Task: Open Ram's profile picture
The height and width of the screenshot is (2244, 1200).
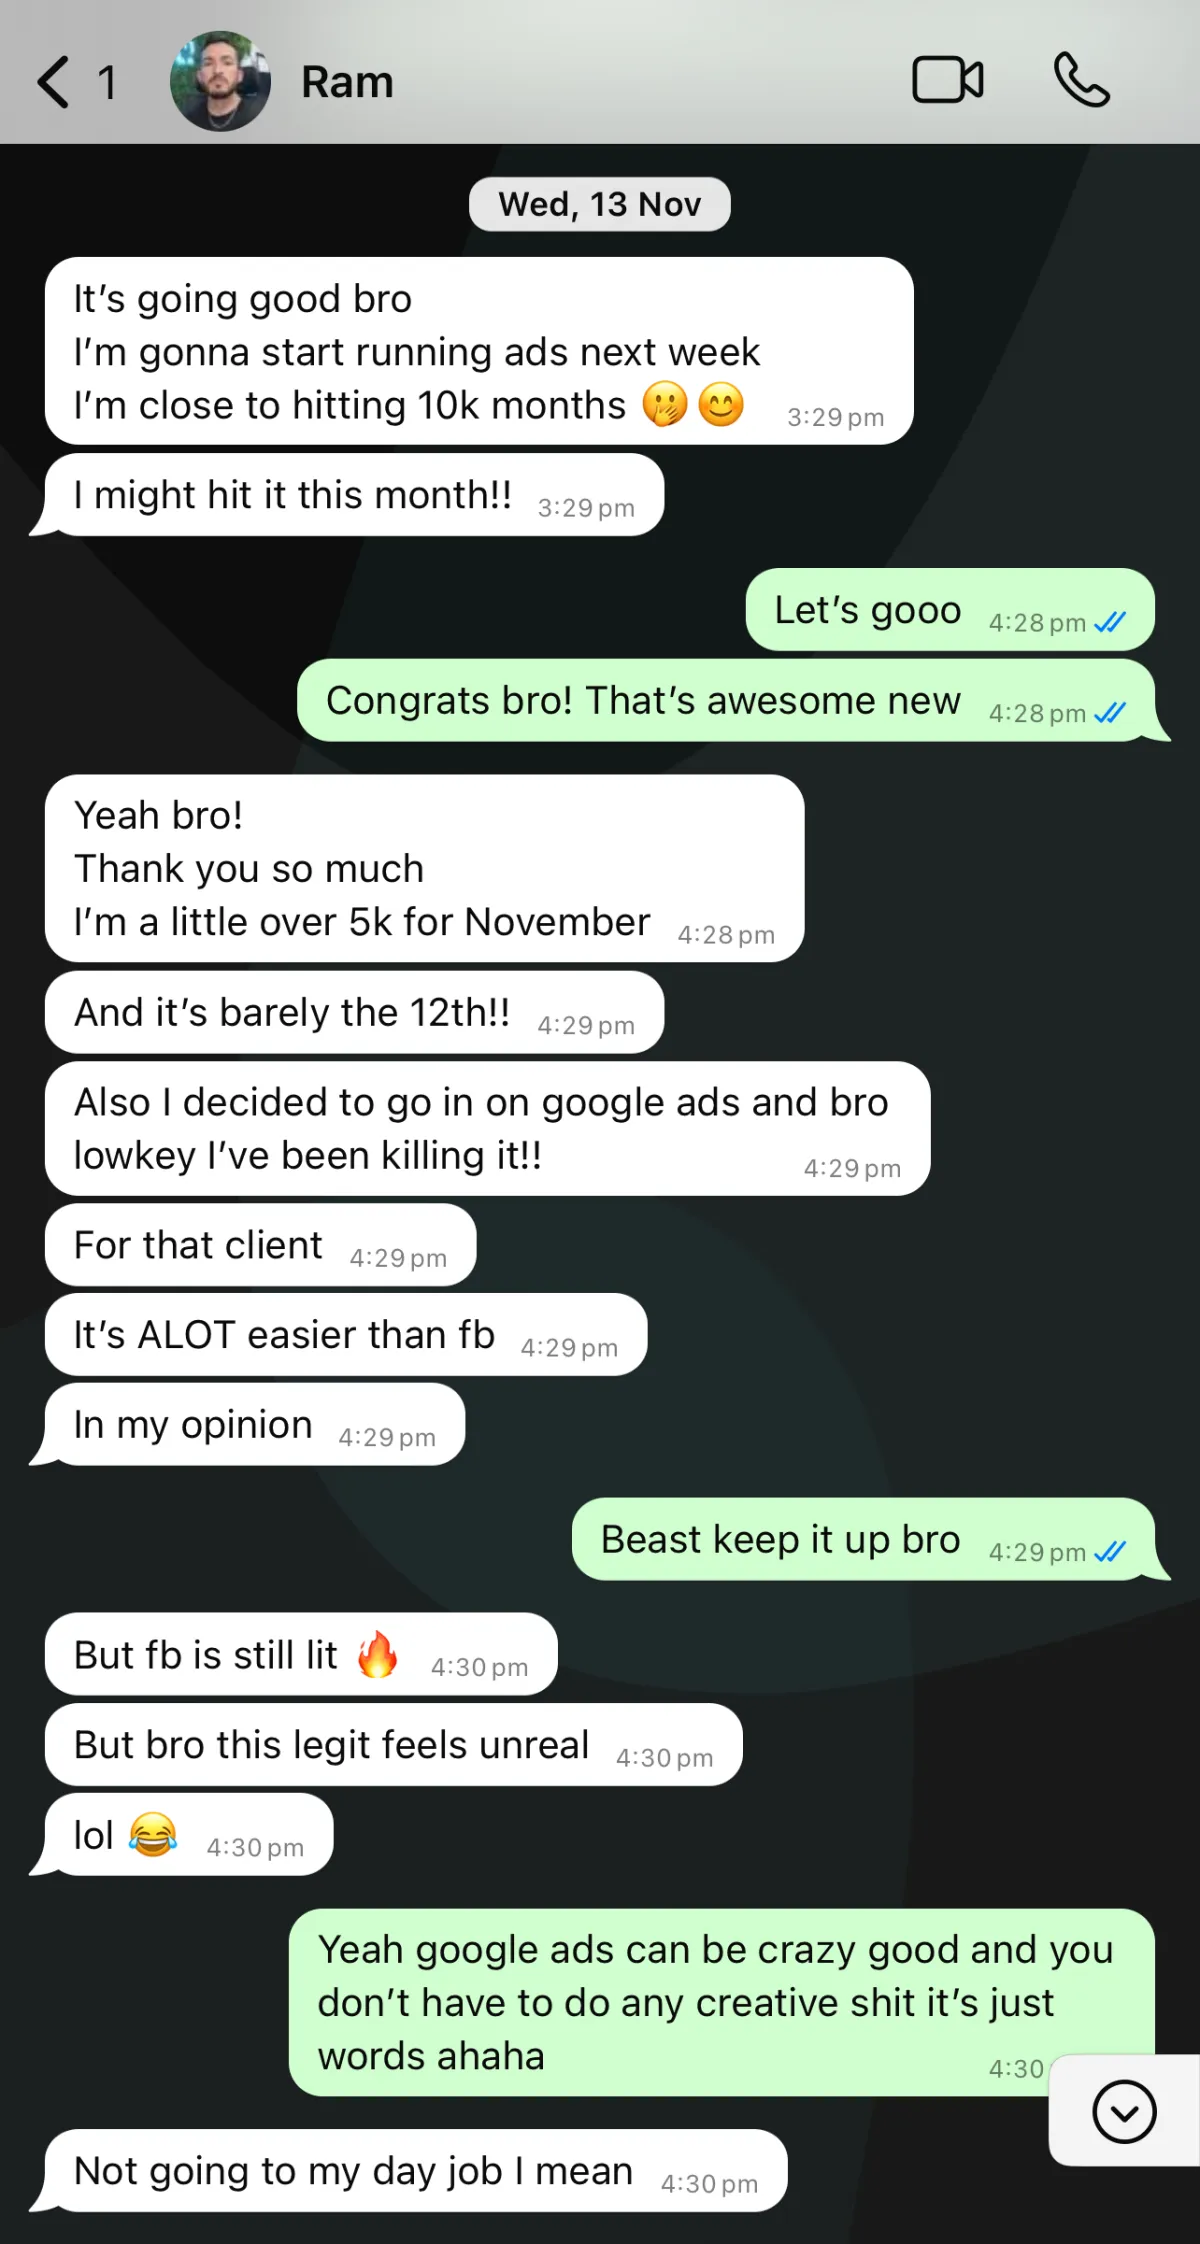Action: 220,81
